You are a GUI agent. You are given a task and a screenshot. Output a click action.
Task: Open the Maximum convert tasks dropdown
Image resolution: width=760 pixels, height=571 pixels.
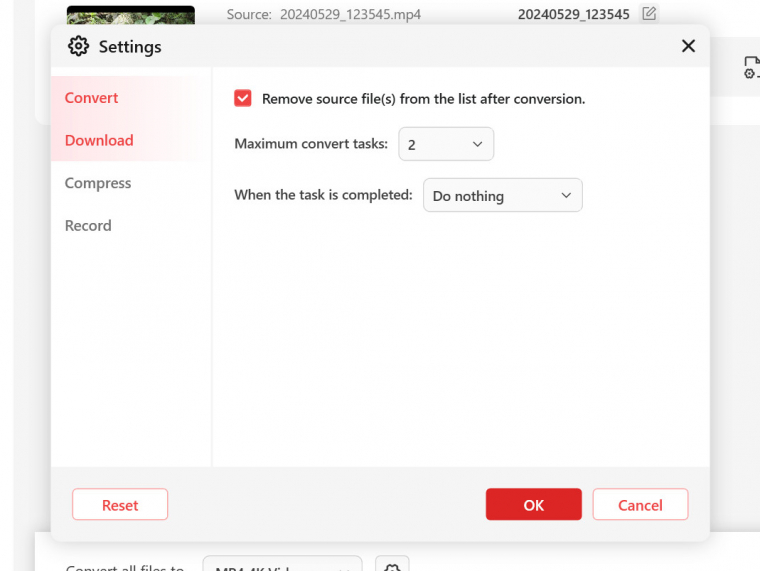(x=446, y=144)
